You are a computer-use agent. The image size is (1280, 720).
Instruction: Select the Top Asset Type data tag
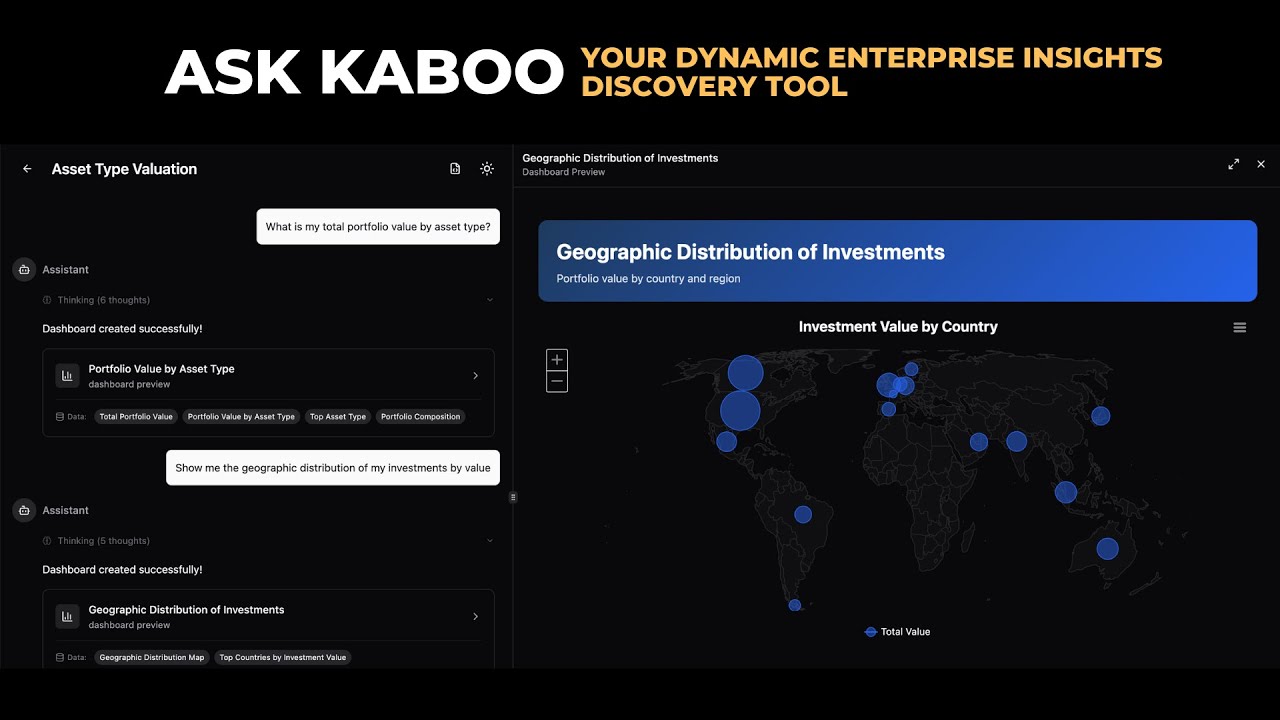(x=338, y=417)
